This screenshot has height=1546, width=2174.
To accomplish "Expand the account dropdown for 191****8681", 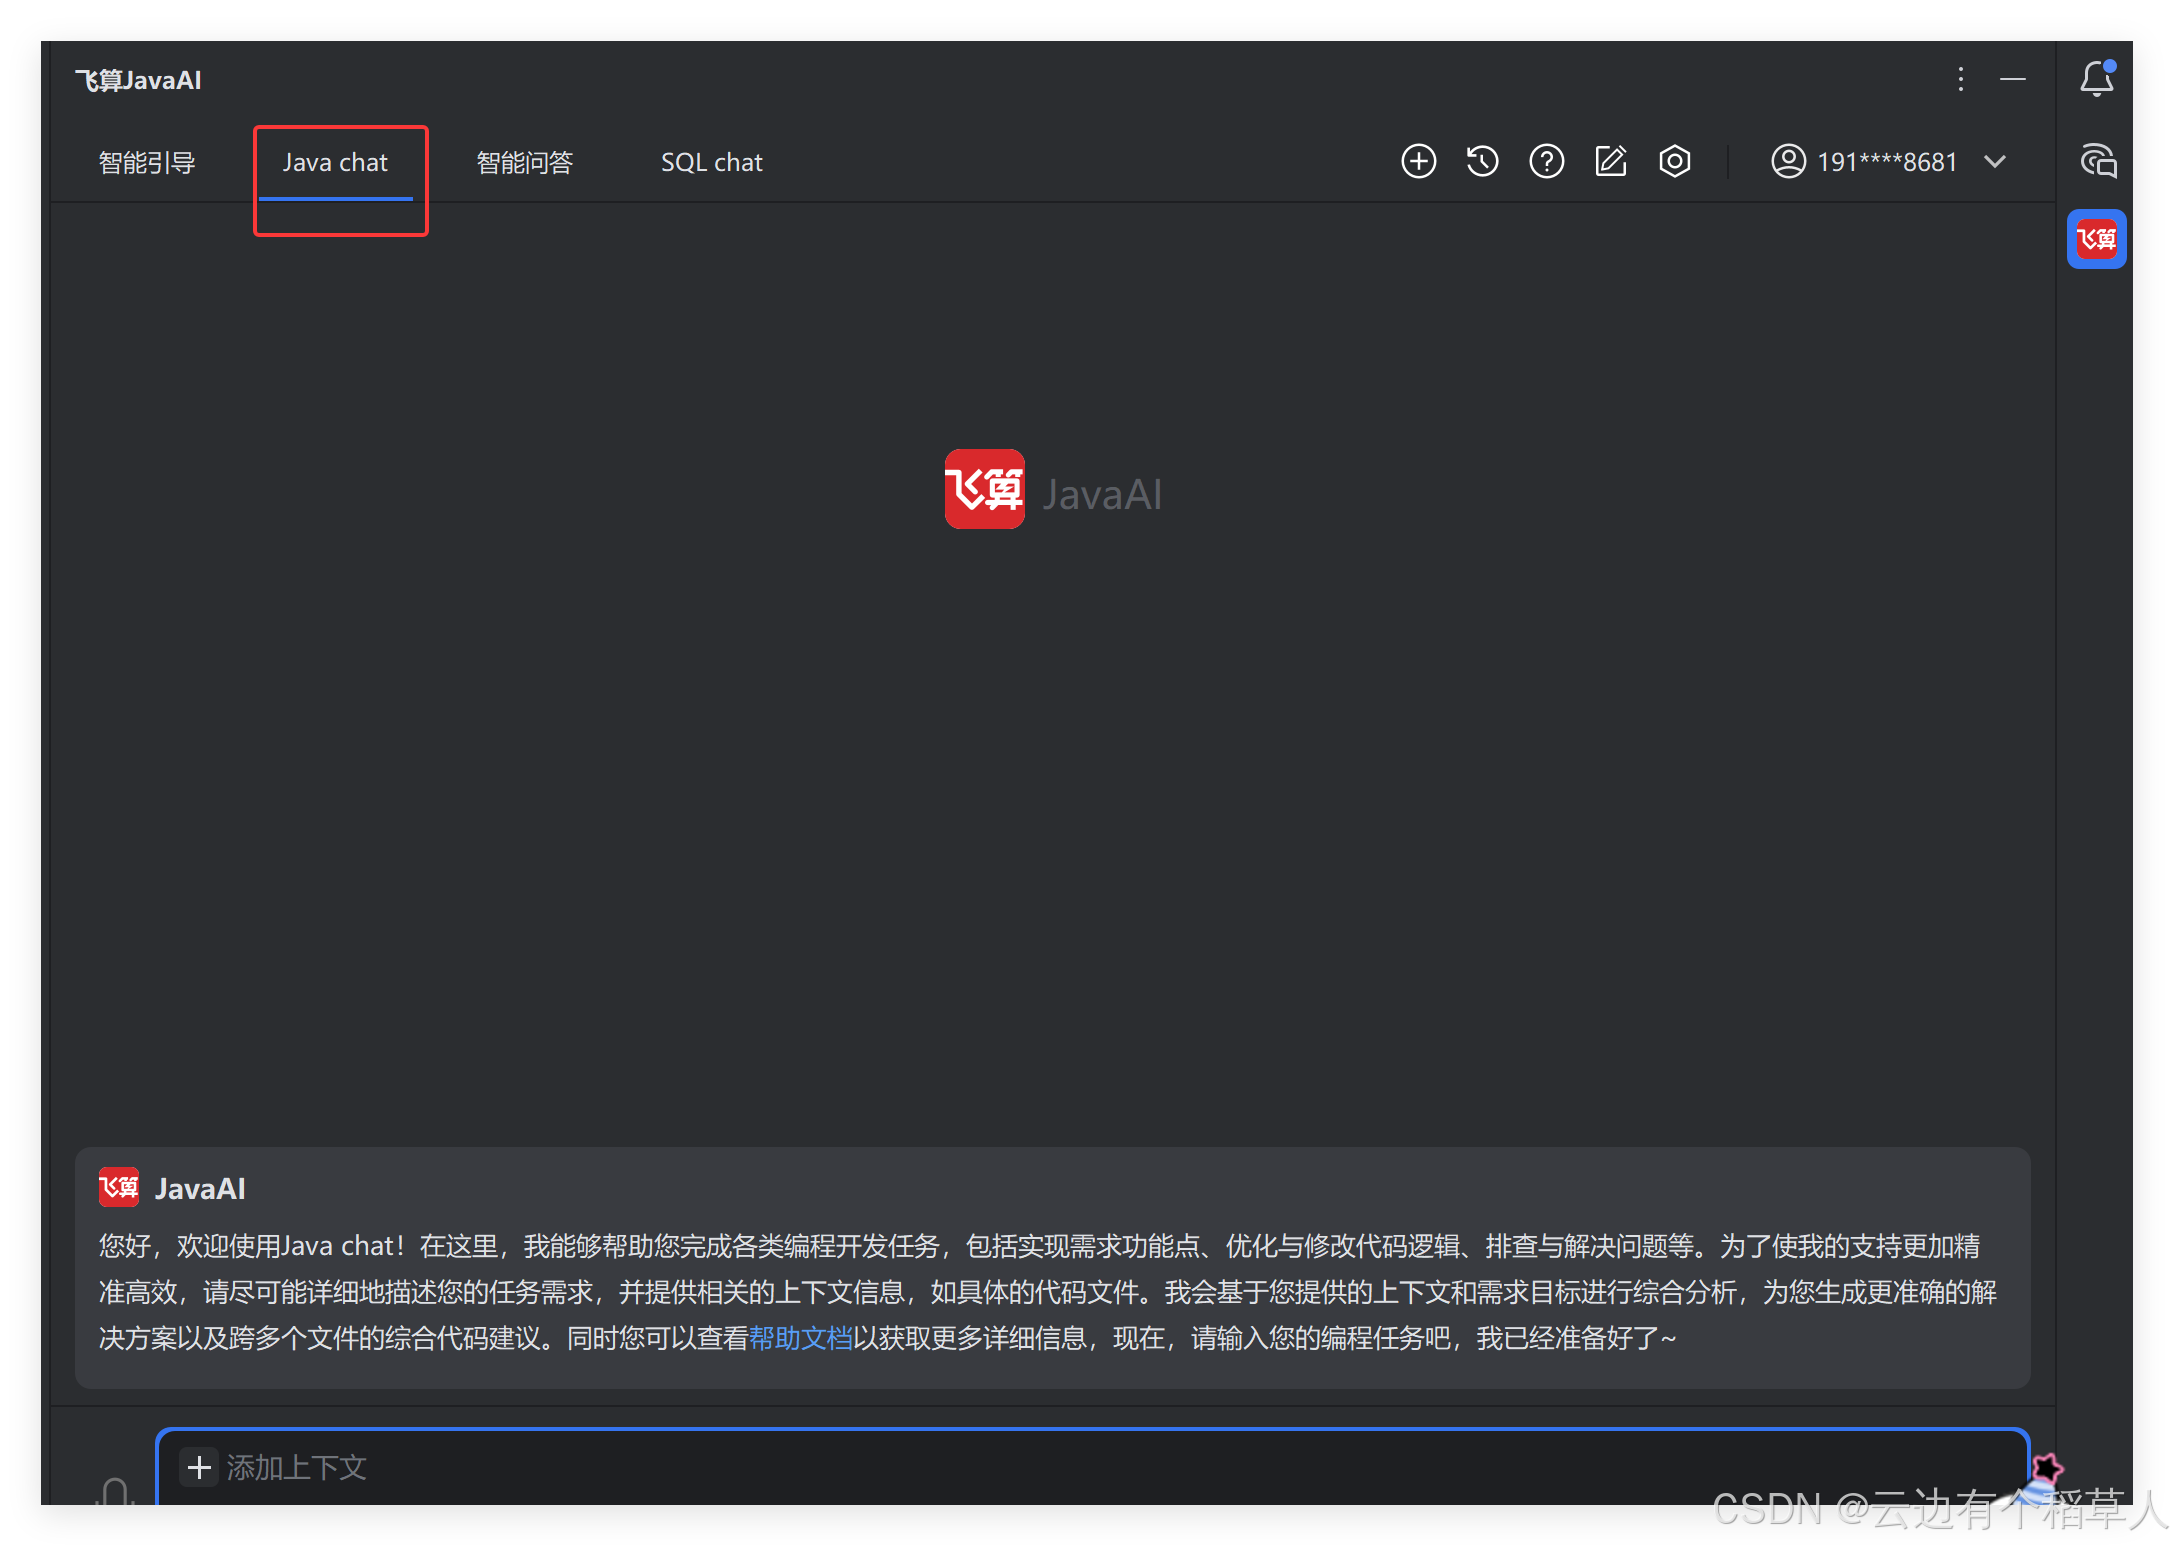I will click(1995, 162).
